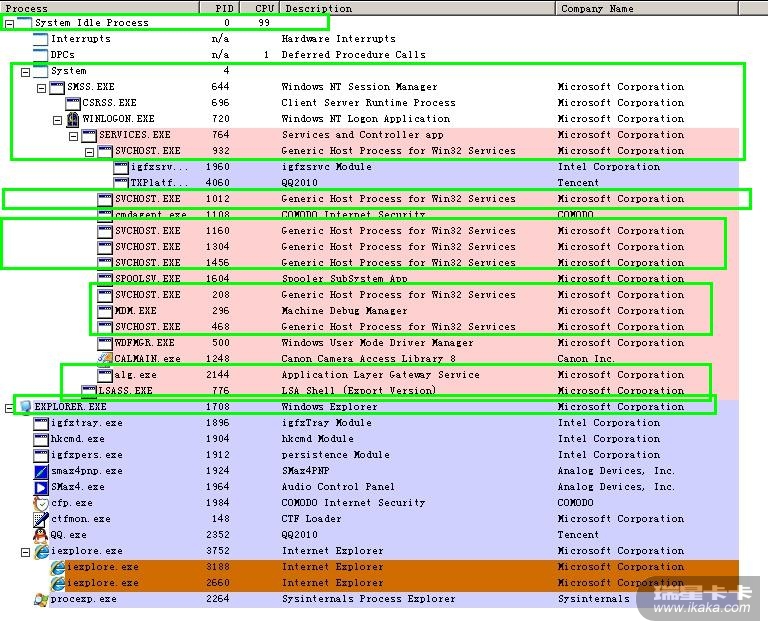
Task: Click the TXPlatf process icon
Action: 121,183
